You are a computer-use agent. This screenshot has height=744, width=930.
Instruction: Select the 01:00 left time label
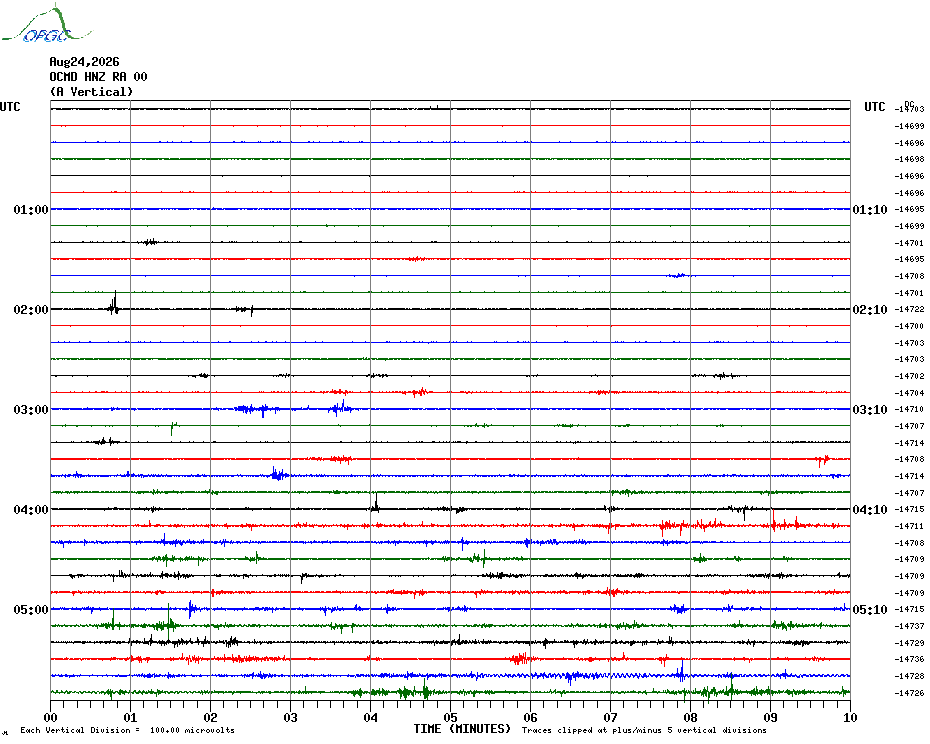click(x=31, y=209)
